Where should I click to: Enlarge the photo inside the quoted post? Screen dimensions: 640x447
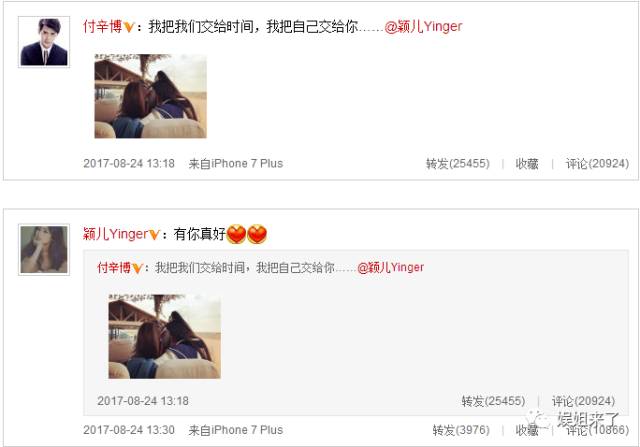pos(164,336)
